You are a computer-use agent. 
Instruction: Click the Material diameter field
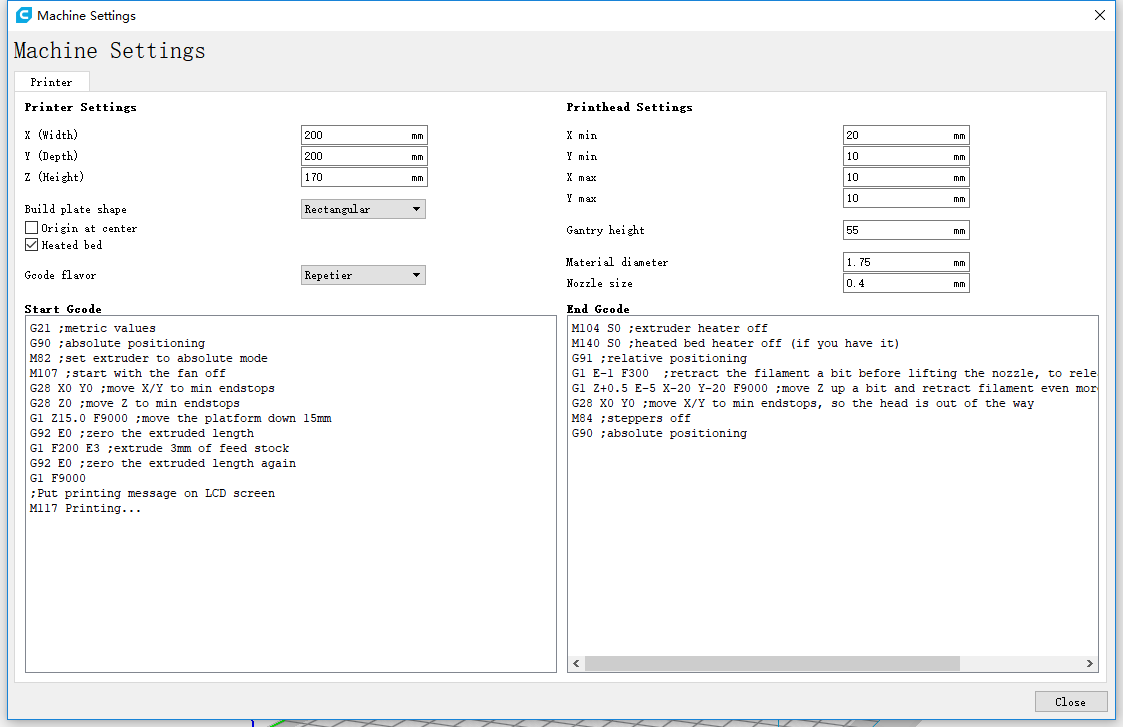897,262
